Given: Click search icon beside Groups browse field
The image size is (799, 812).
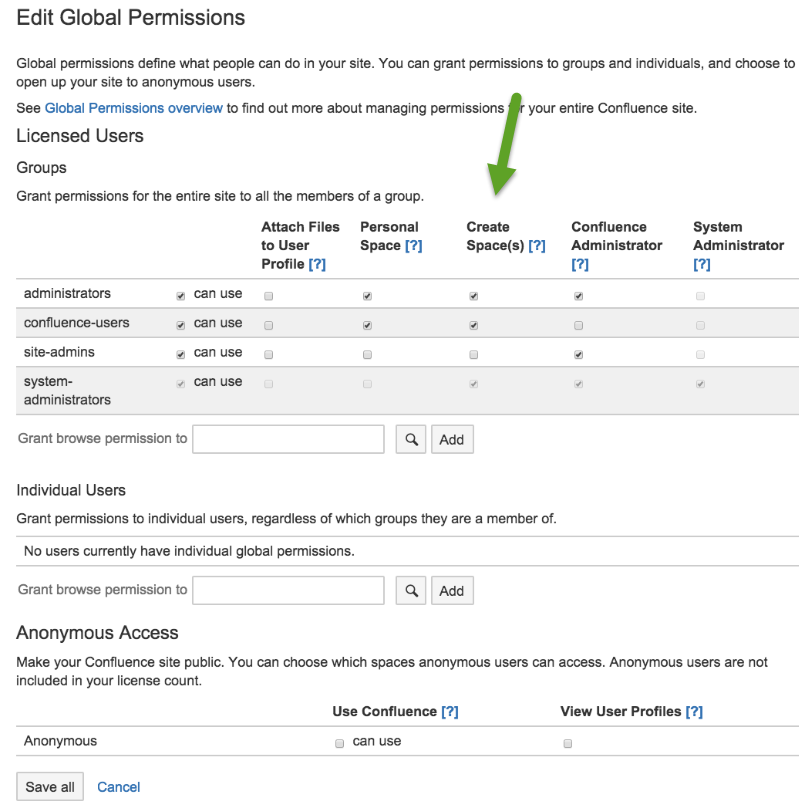Looking at the screenshot, I should tap(411, 440).
